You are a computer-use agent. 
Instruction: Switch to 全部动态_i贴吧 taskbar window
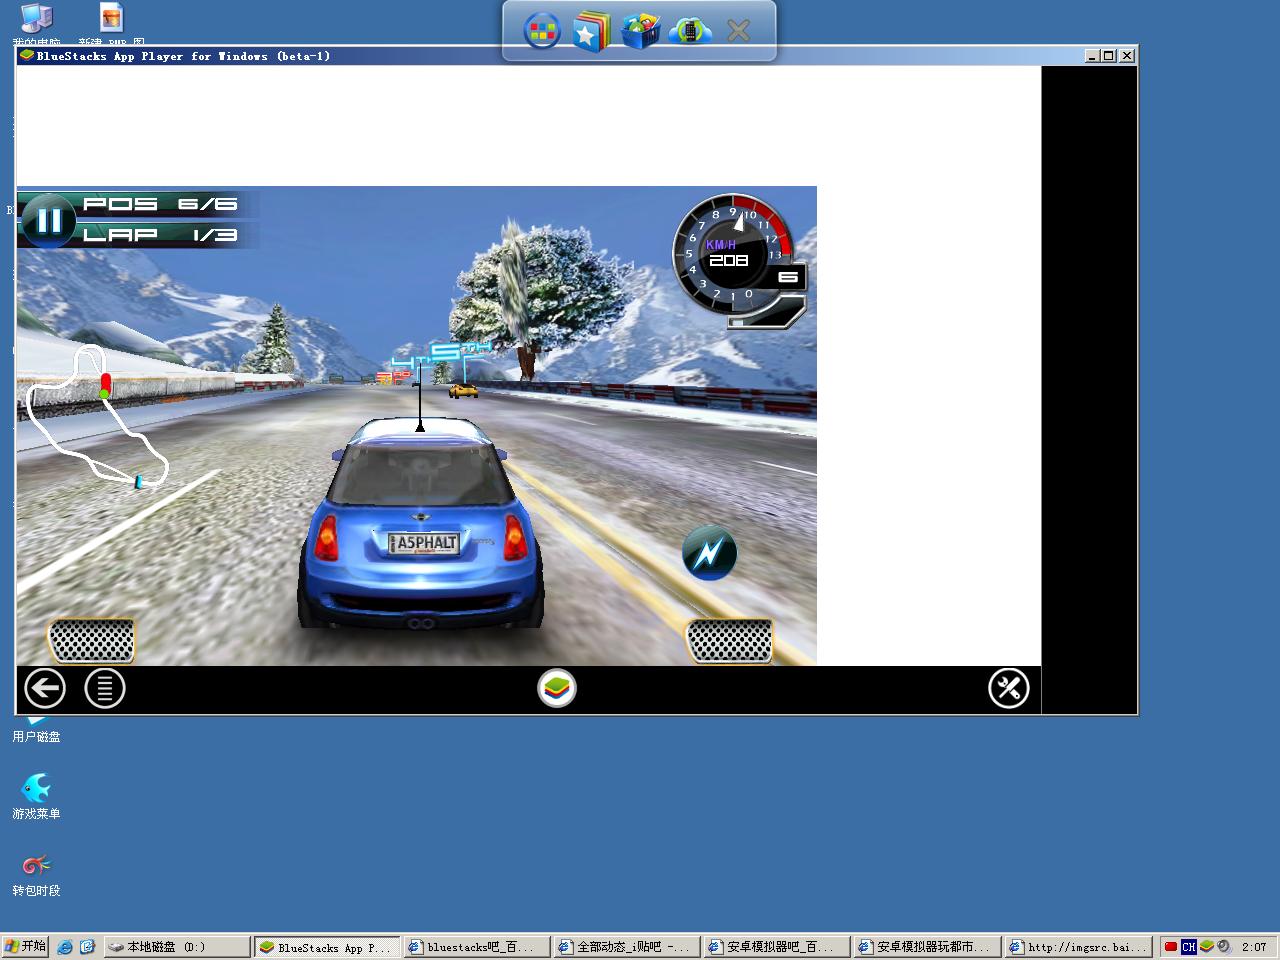(627, 947)
